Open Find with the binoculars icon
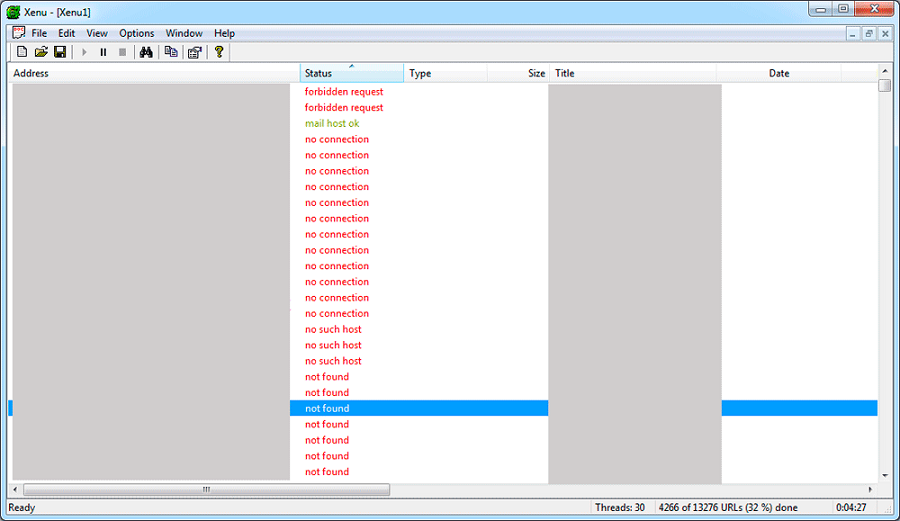The width and height of the screenshot is (900, 521). [x=146, y=52]
